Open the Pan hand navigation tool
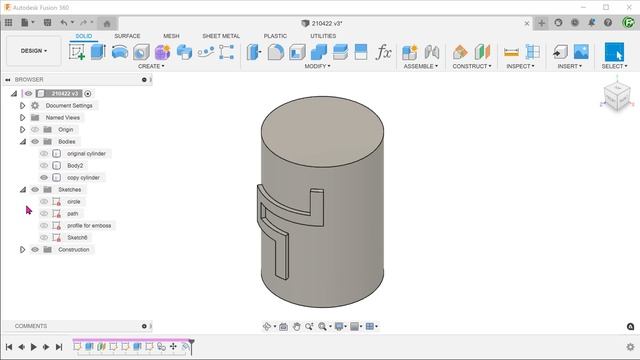 (297, 326)
